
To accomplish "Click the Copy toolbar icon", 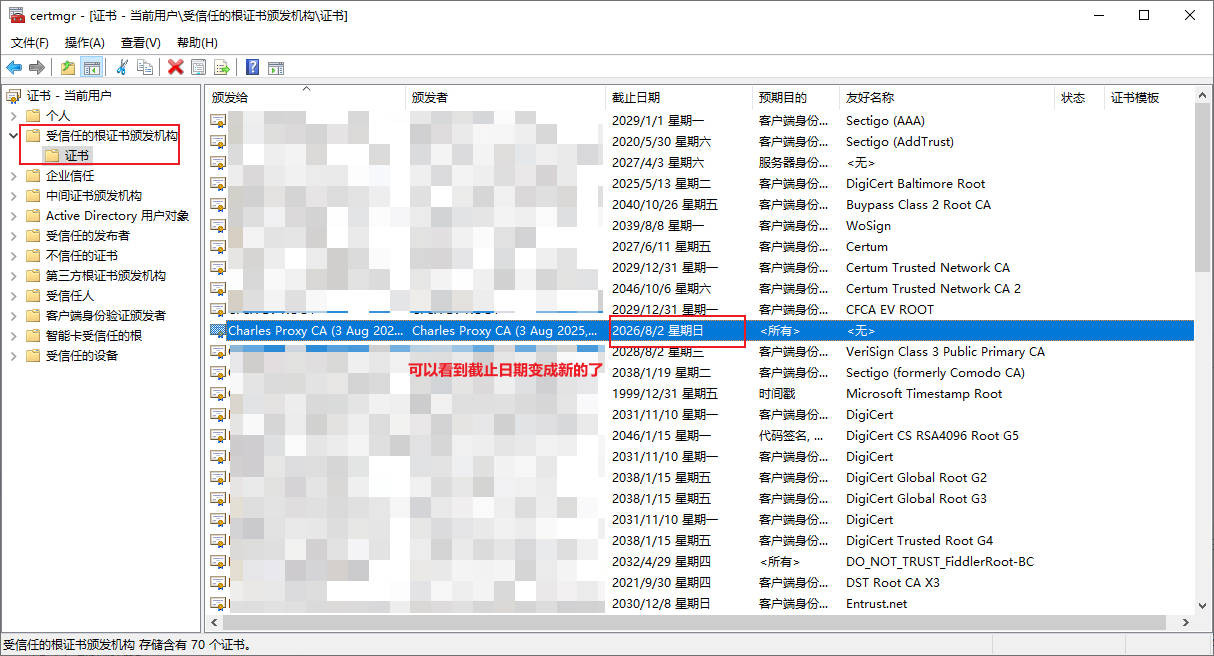I will pos(145,67).
